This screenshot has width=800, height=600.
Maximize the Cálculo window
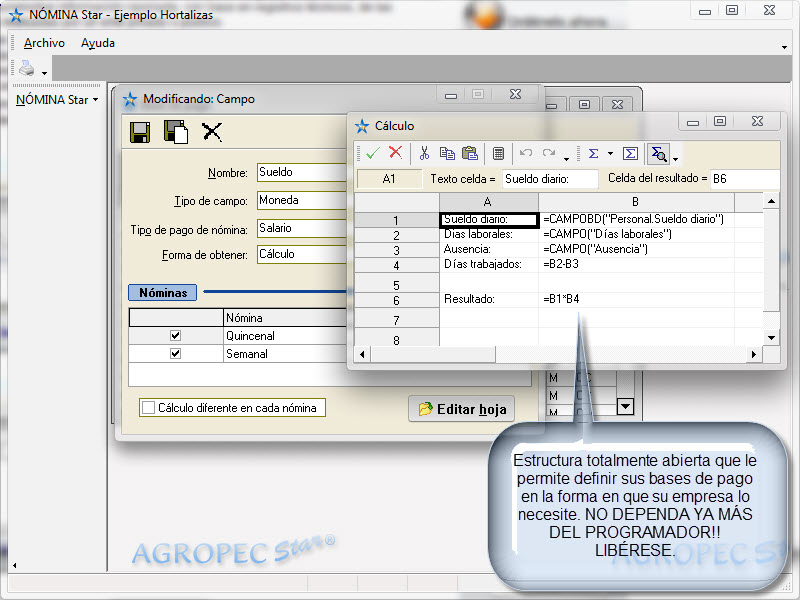[x=720, y=121]
